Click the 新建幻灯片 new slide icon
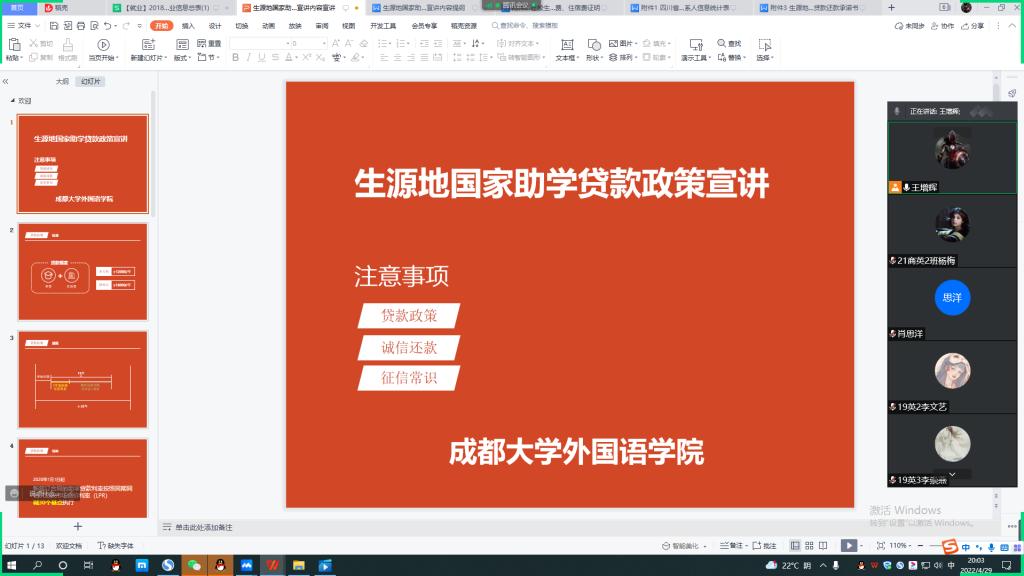This screenshot has width=1024, height=576. coord(149,44)
